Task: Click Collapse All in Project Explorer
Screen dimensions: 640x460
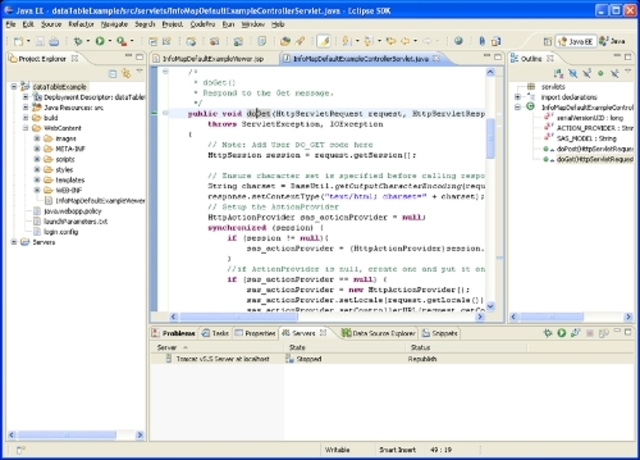Action: coord(111,73)
